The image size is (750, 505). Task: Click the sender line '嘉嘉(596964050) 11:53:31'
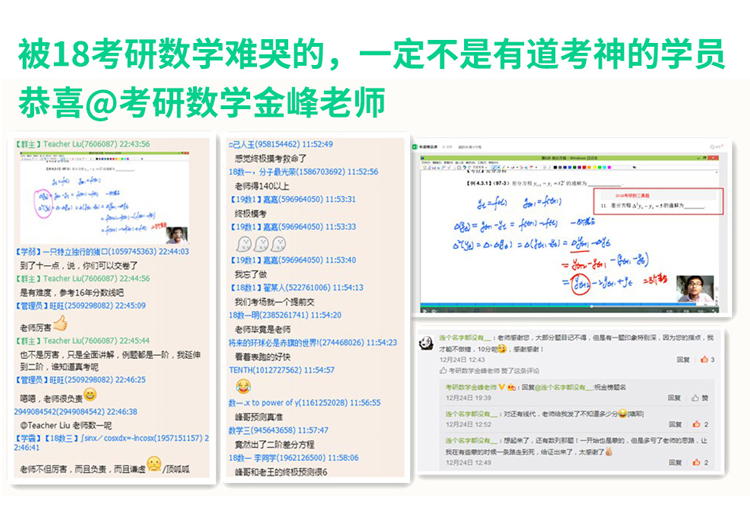click(x=293, y=199)
